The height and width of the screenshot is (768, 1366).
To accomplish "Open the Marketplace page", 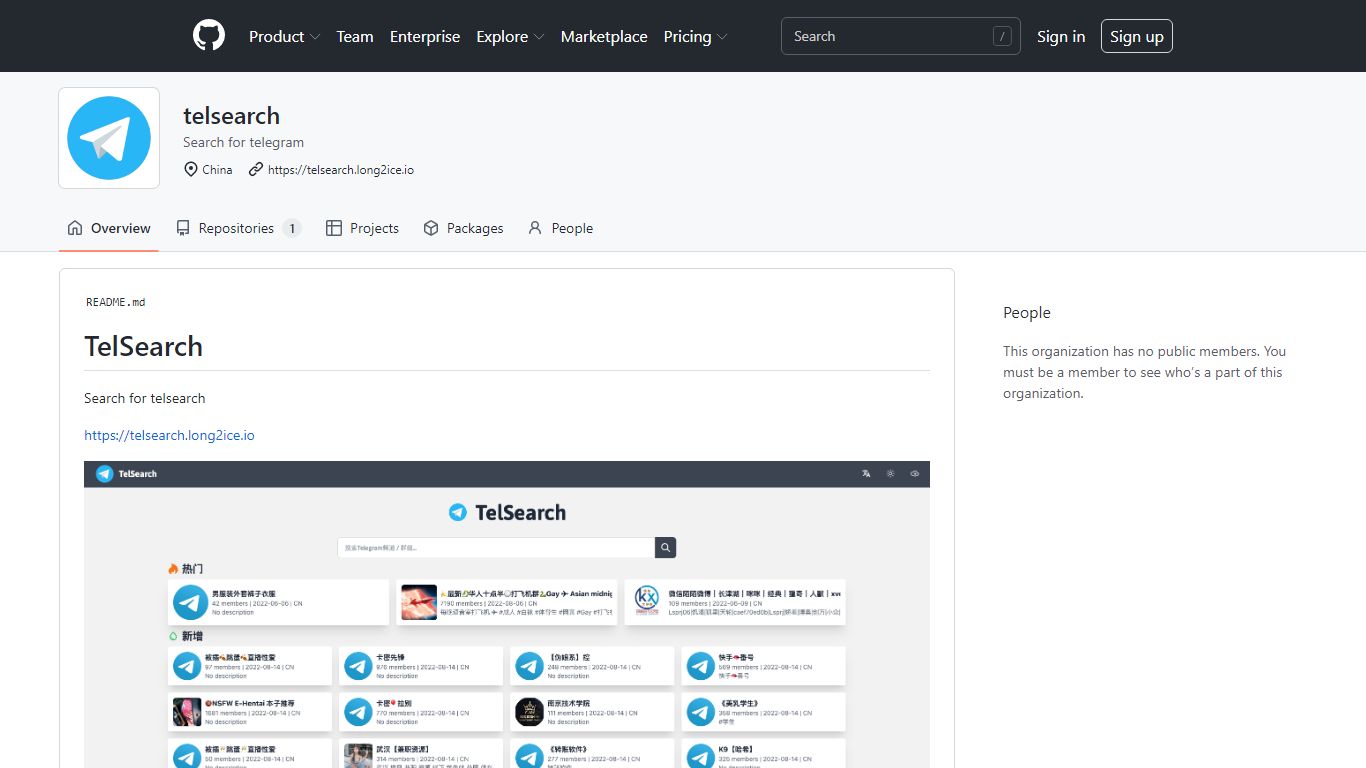I will (604, 36).
